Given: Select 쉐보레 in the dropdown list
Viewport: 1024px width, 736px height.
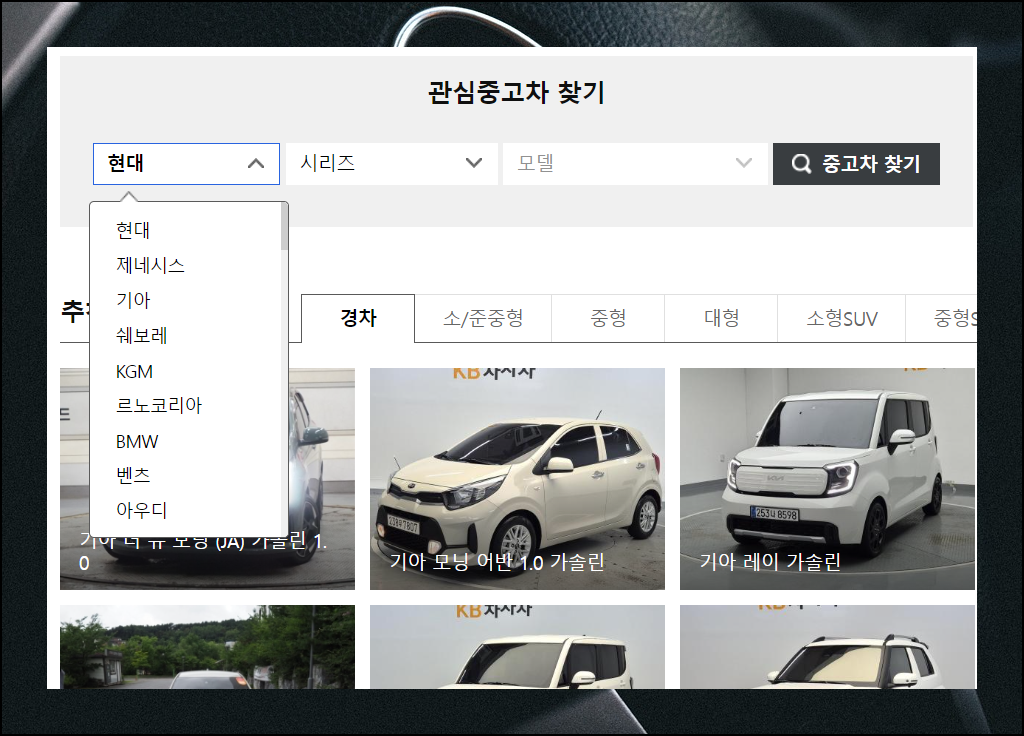Looking at the screenshot, I should 142,336.
